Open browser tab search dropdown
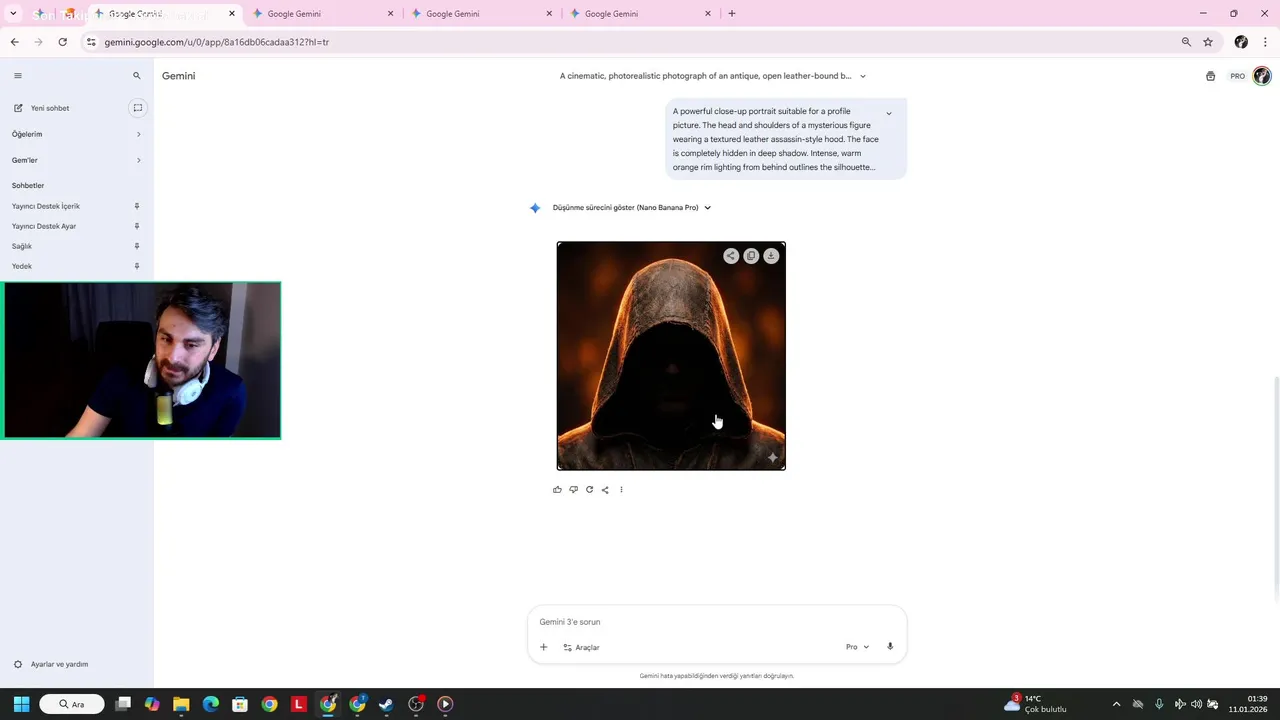Screen dimensions: 1280x720 13,14
